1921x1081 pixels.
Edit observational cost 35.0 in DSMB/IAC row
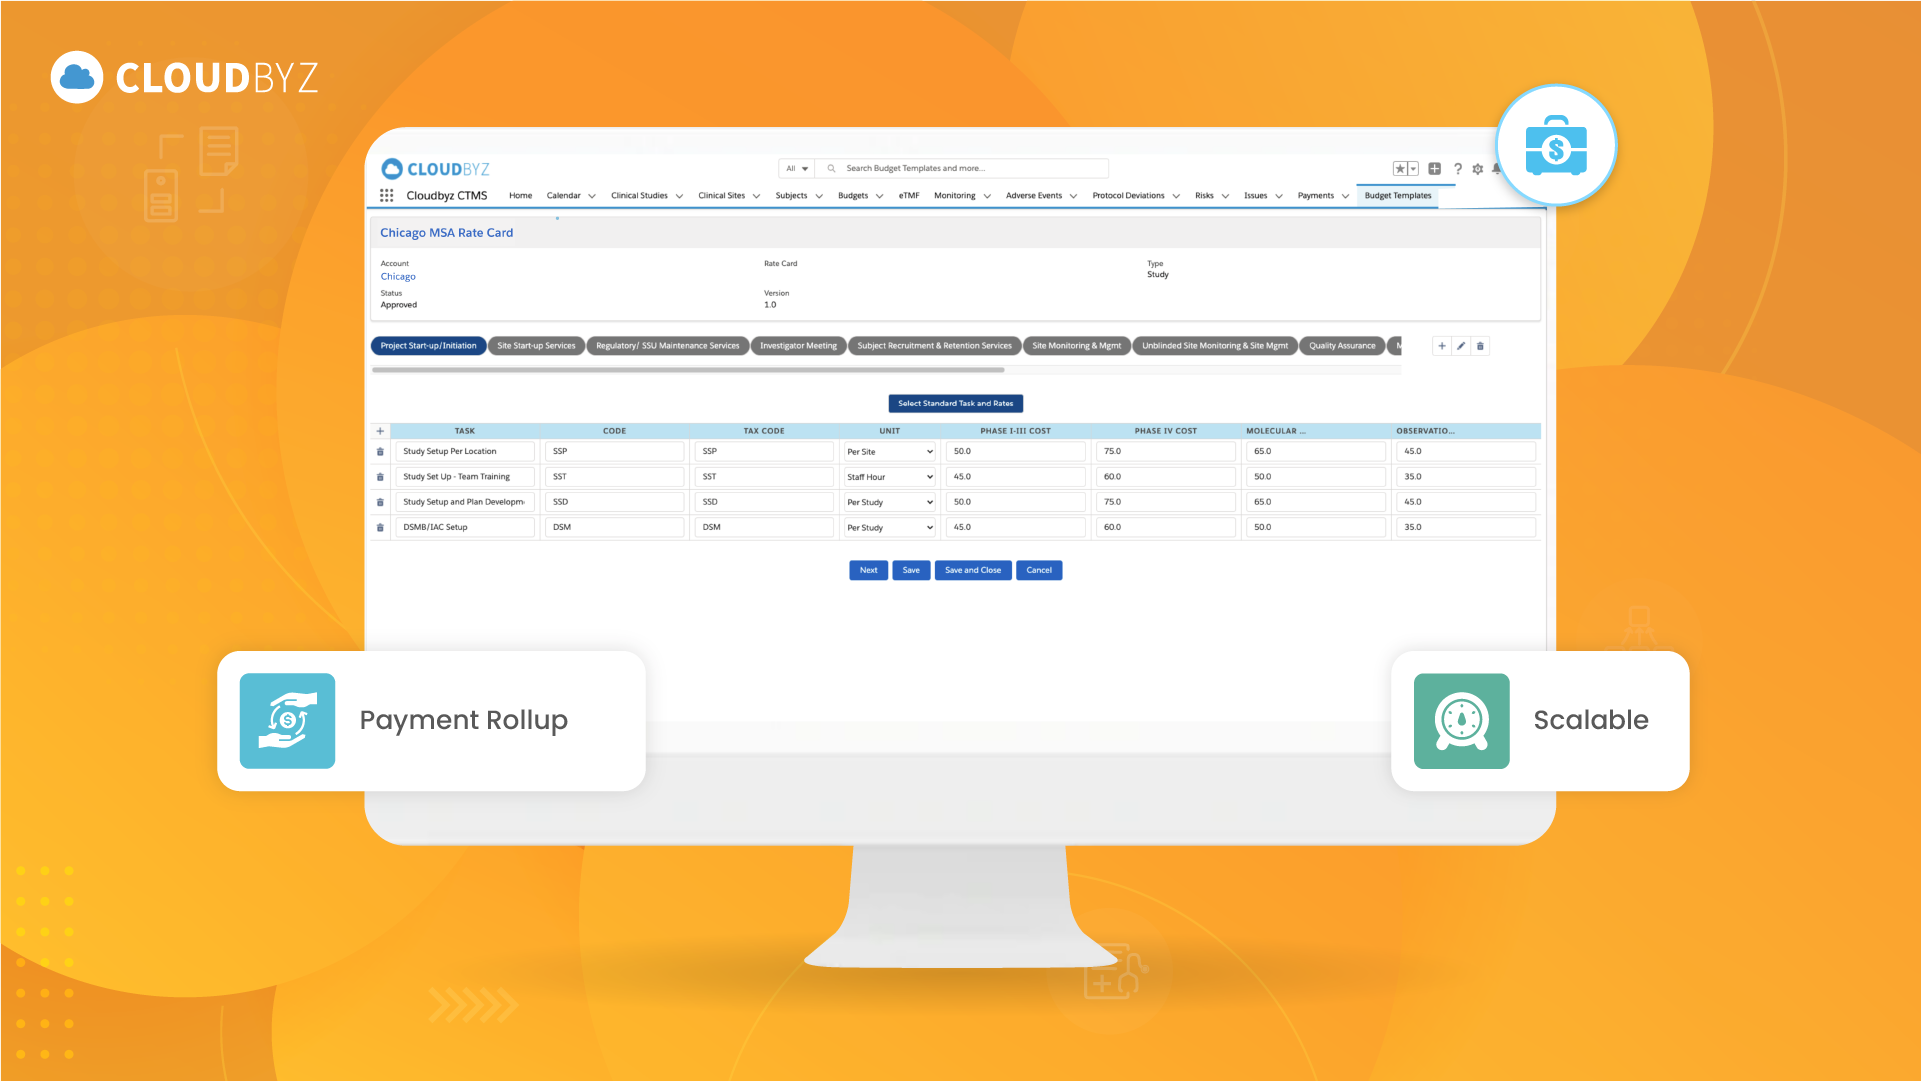[x=1466, y=527]
